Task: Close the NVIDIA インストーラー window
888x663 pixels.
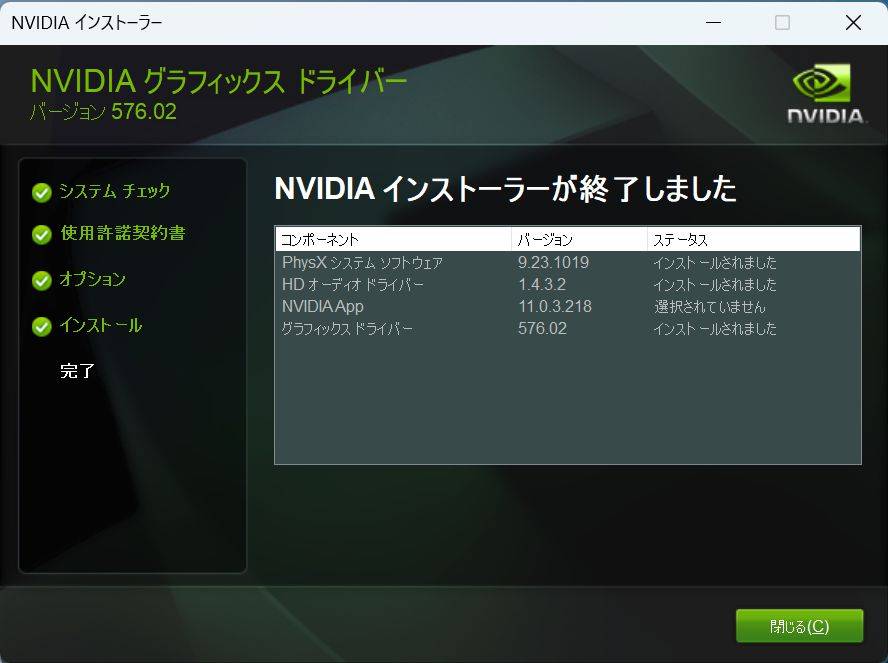Action: pos(853,23)
